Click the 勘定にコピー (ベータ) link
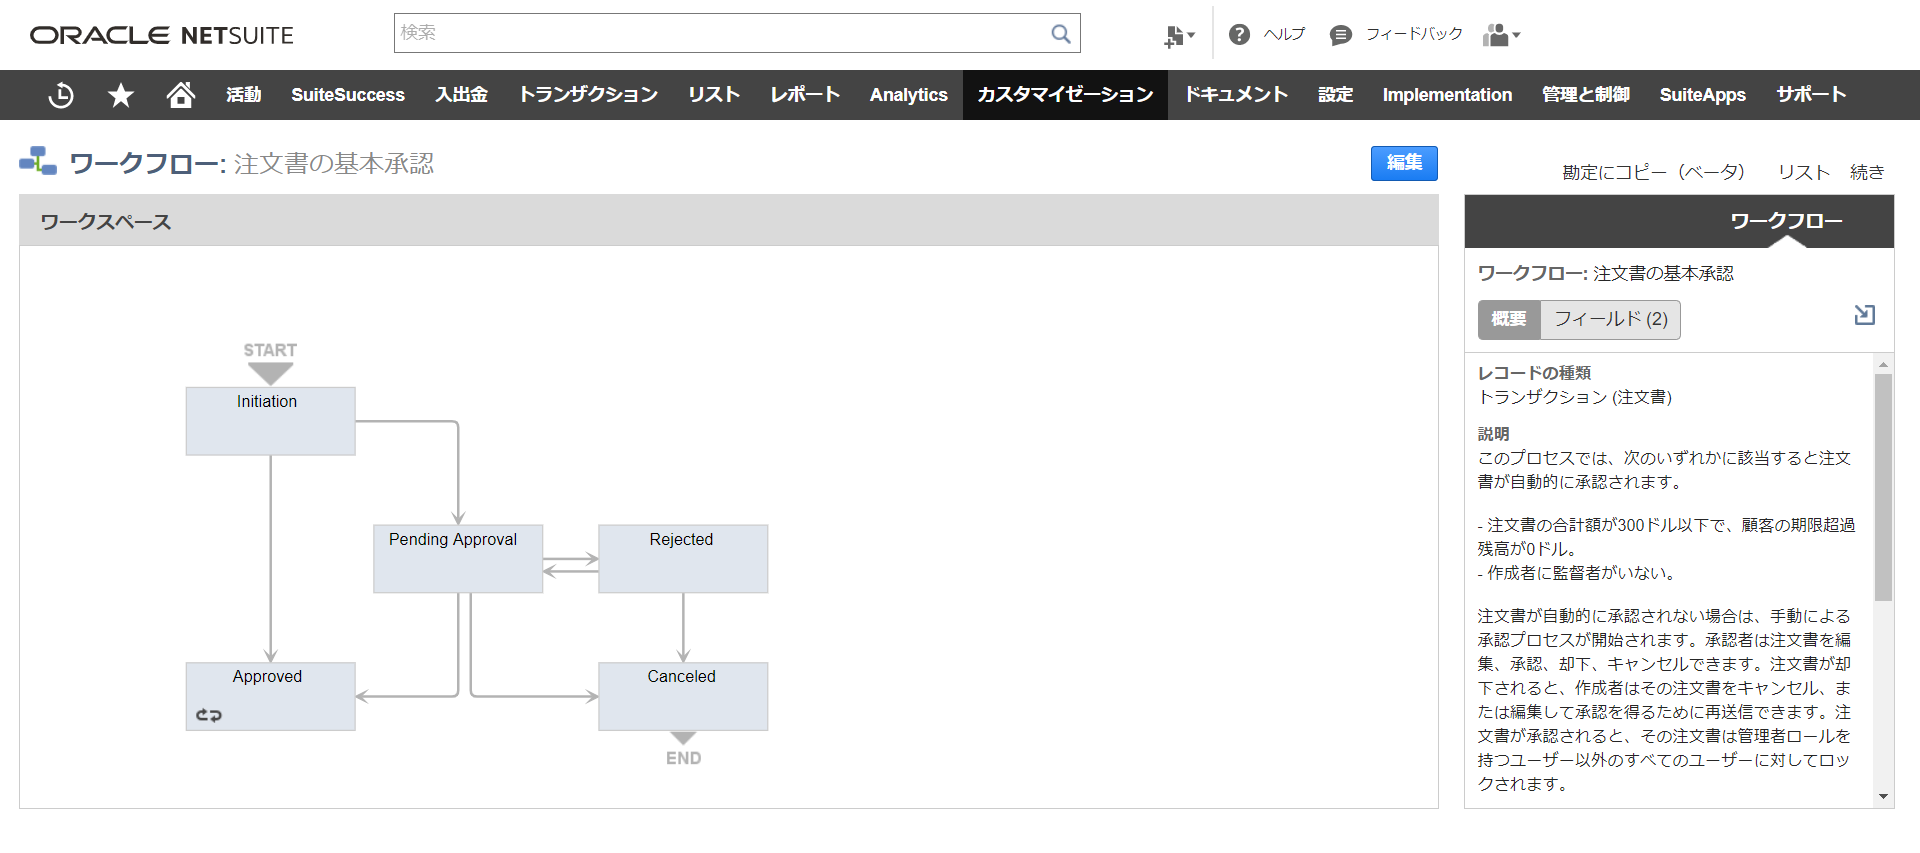 pos(1653,172)
